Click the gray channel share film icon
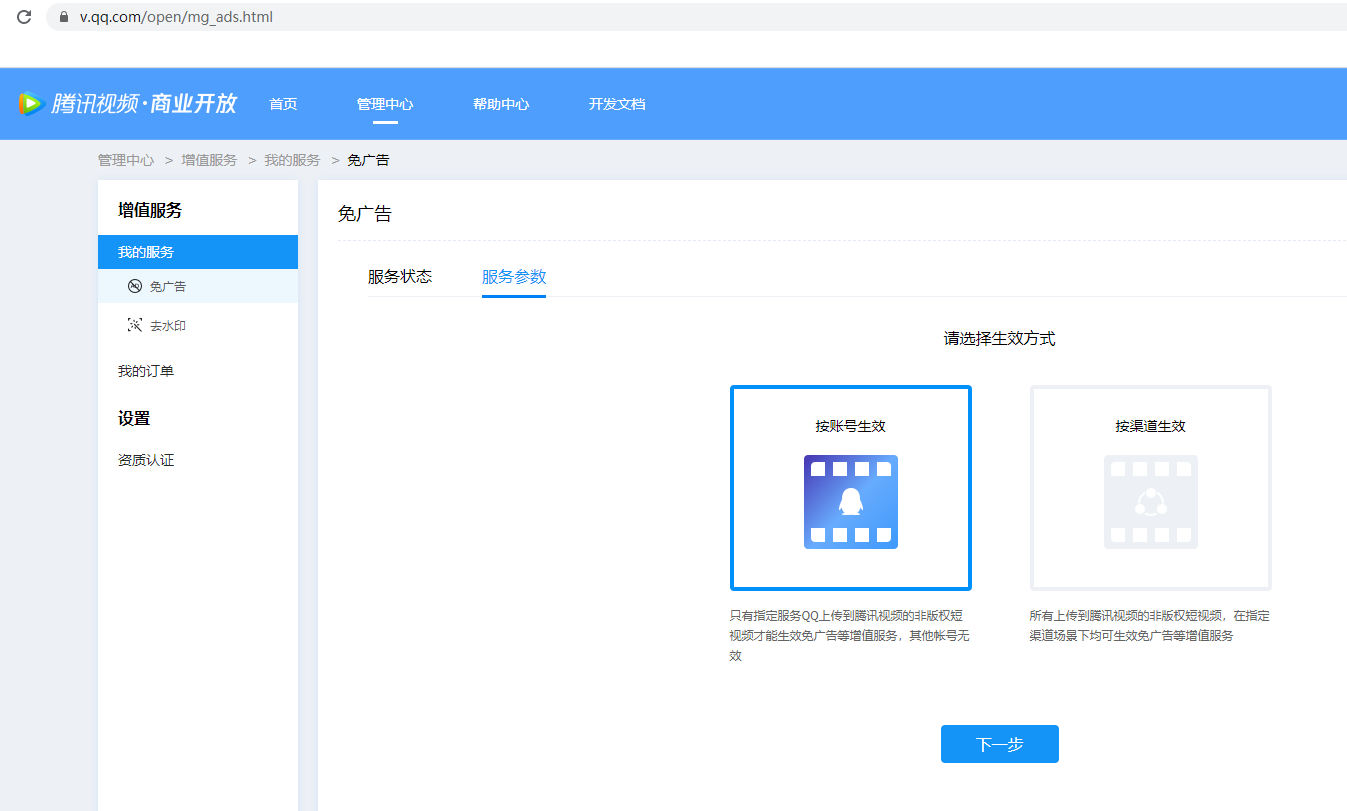Image resolution: width=1347 pixels, height=811 pixels. click(x=1150, y=502)
